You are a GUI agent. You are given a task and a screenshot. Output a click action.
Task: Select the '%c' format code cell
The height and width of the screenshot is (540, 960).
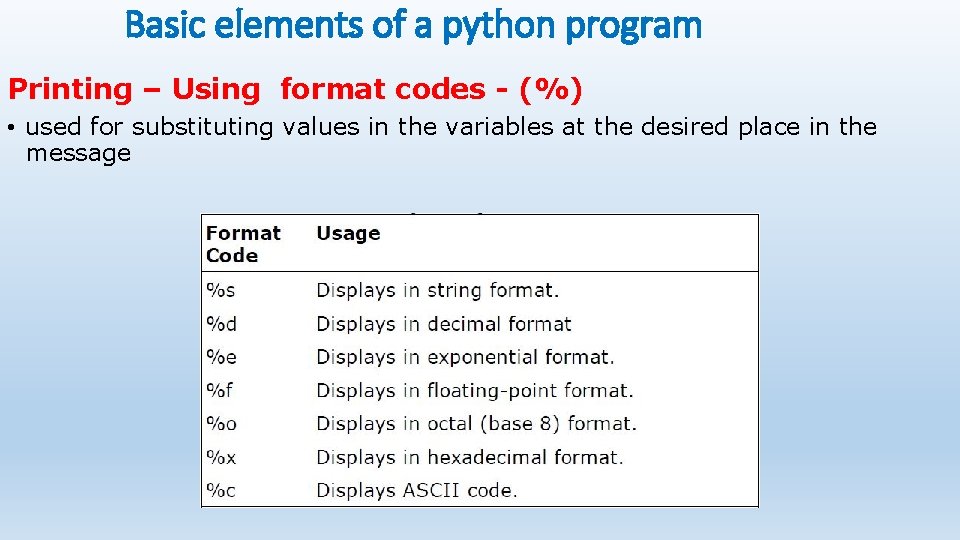click(x=220, y=490)
